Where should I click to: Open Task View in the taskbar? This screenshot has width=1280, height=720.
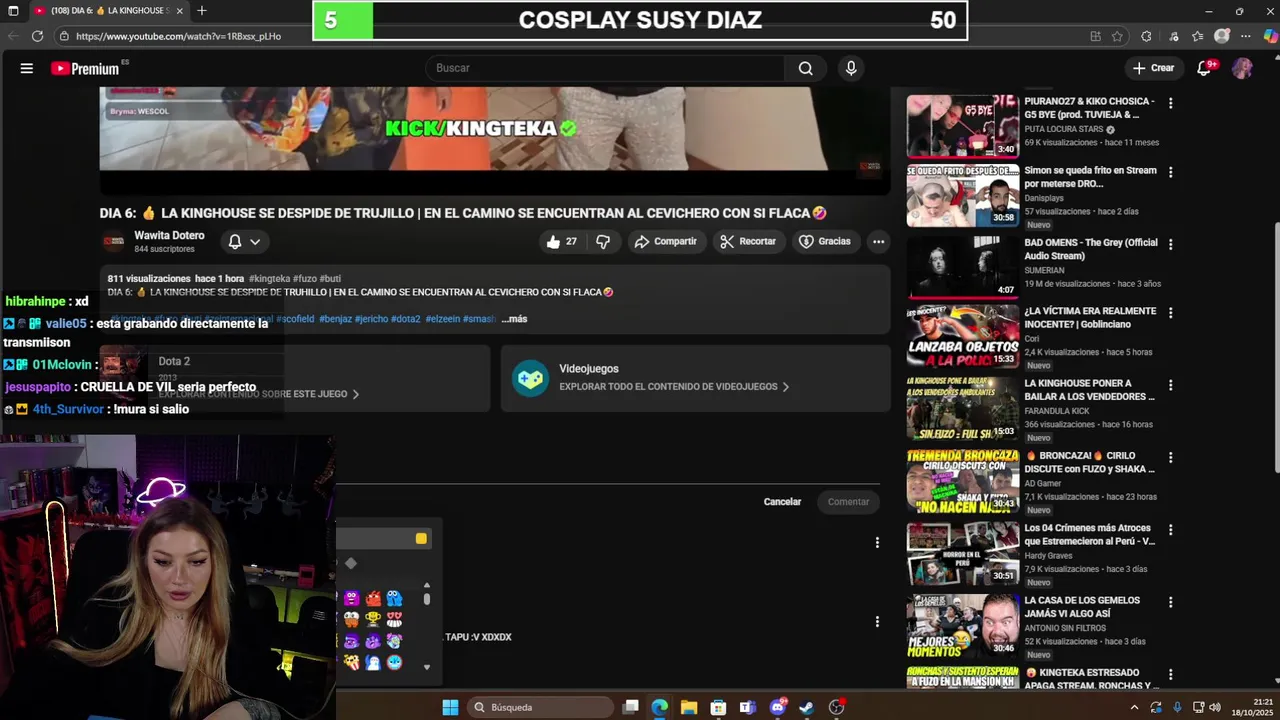click(x=630, y=707)
